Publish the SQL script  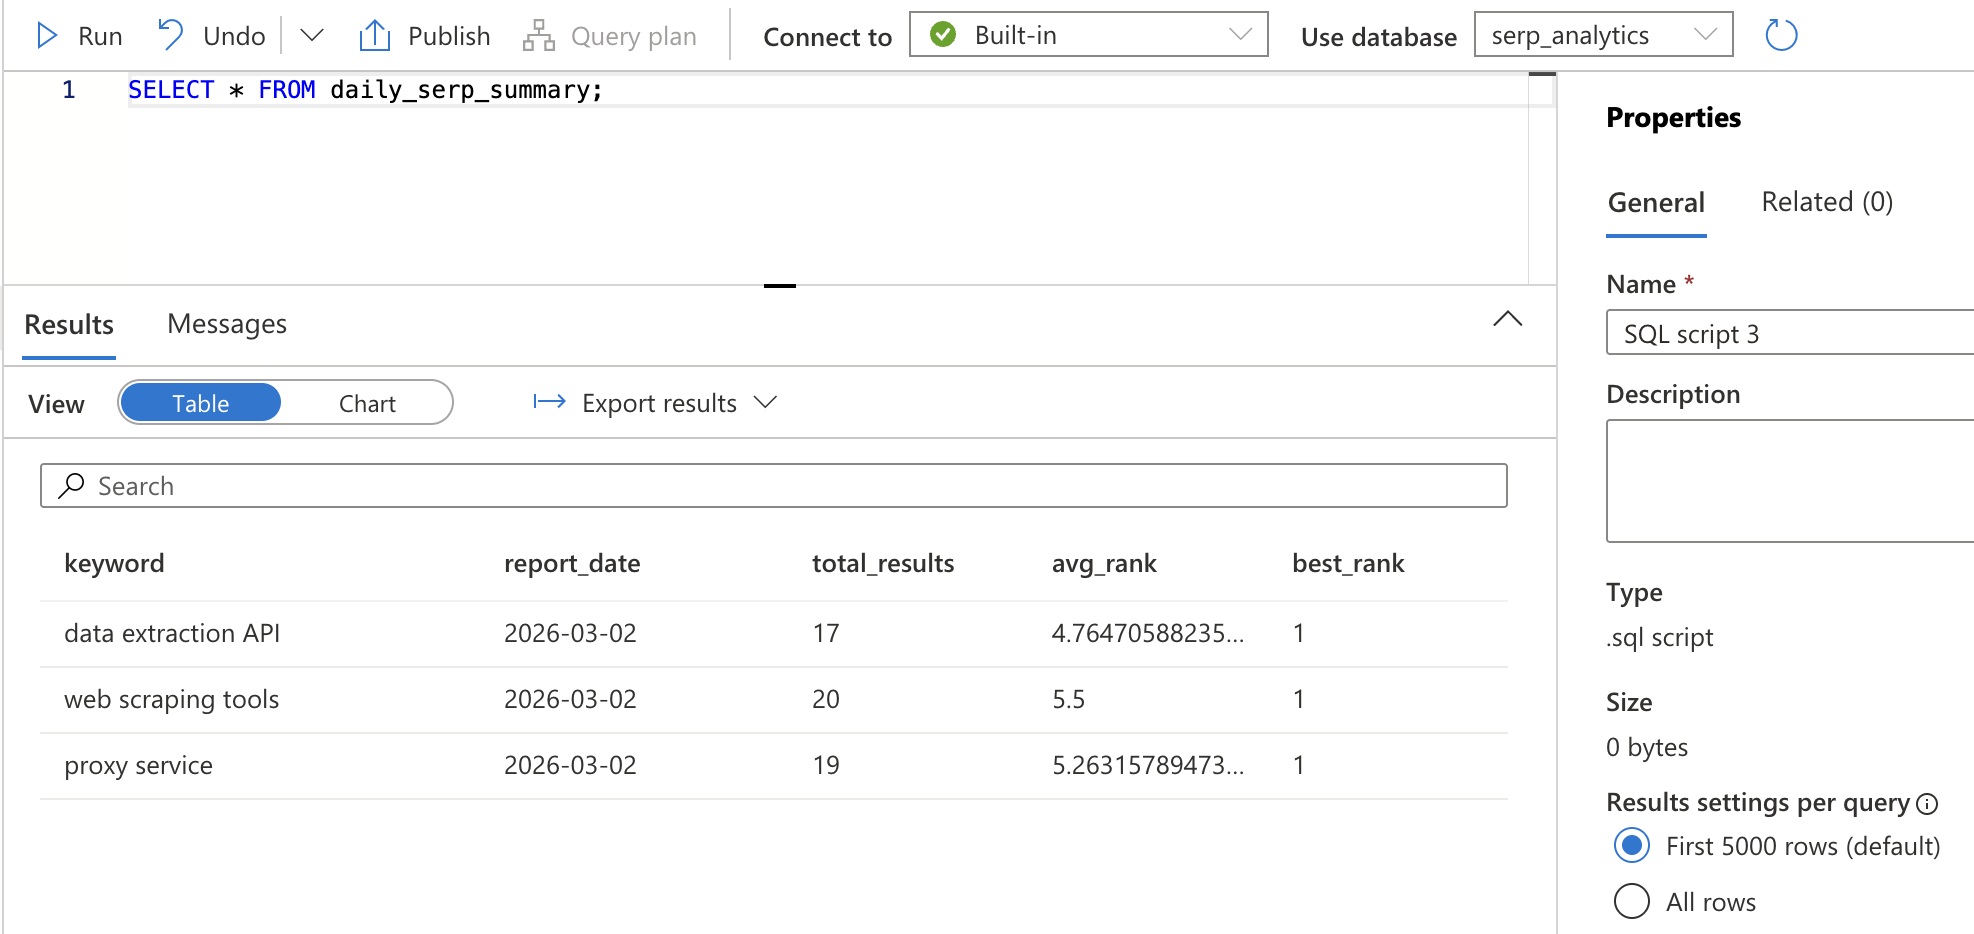click(x=423, y=35)
